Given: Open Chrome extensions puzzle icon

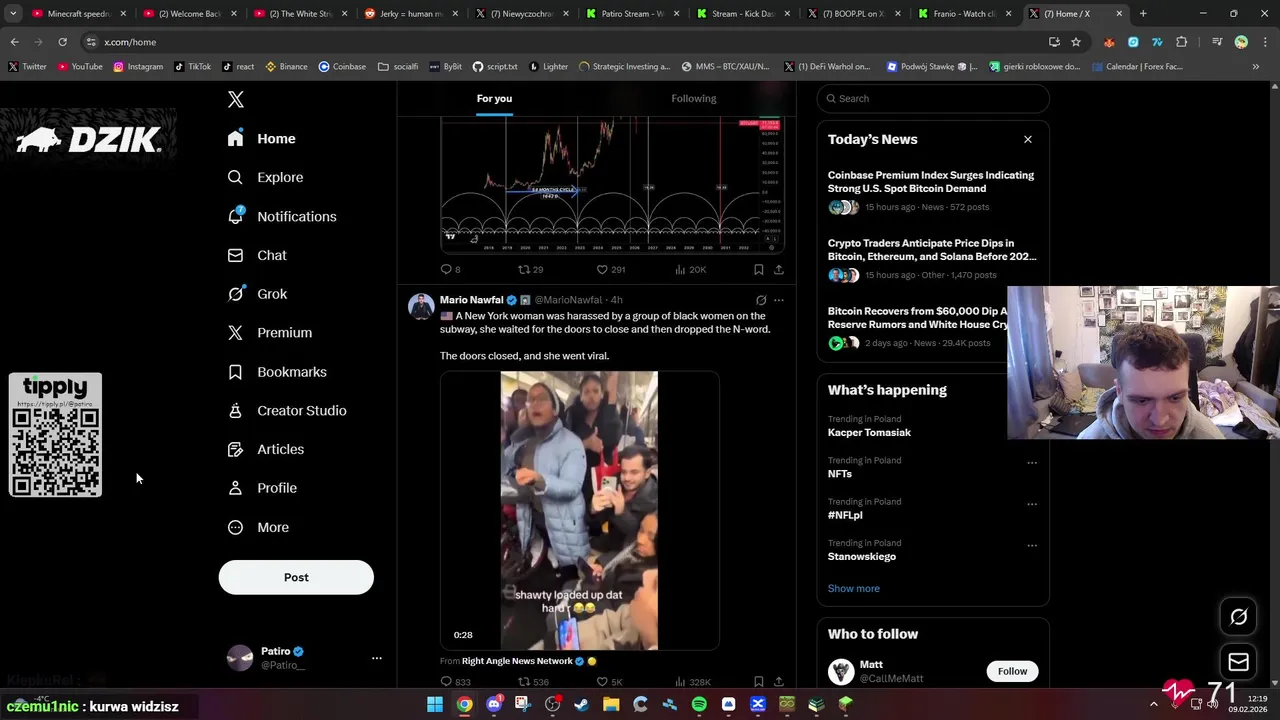Looking at the screenshot, I should coord(1181,42).
